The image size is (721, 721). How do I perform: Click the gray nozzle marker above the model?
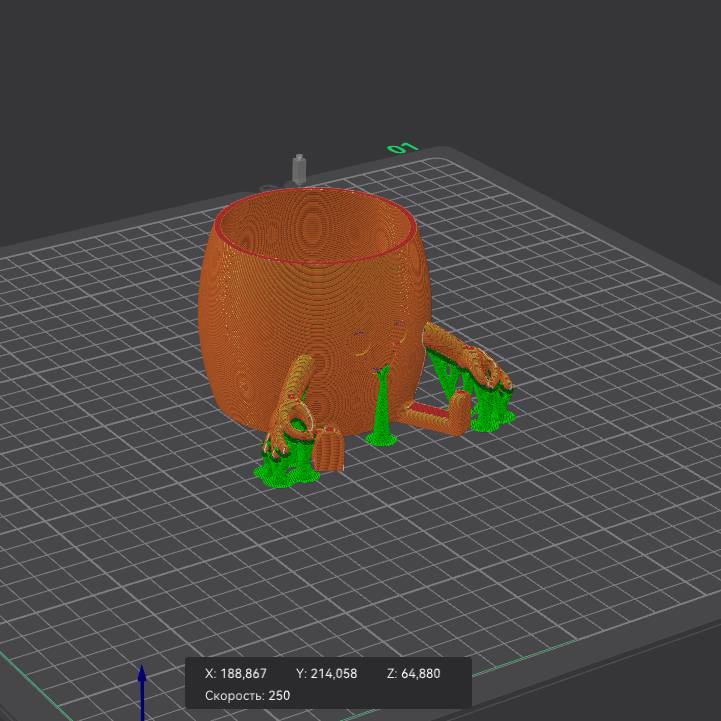click(x=299, y=169)
